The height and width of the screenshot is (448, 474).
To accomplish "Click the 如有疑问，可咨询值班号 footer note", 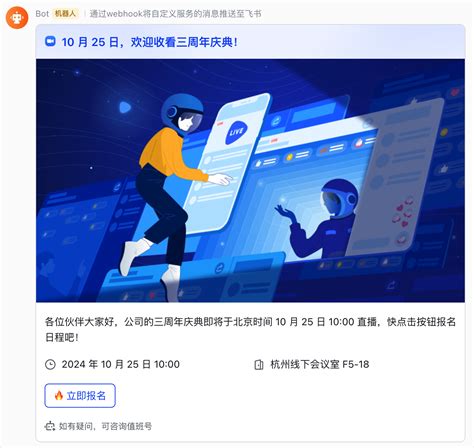I will point(105,426).
